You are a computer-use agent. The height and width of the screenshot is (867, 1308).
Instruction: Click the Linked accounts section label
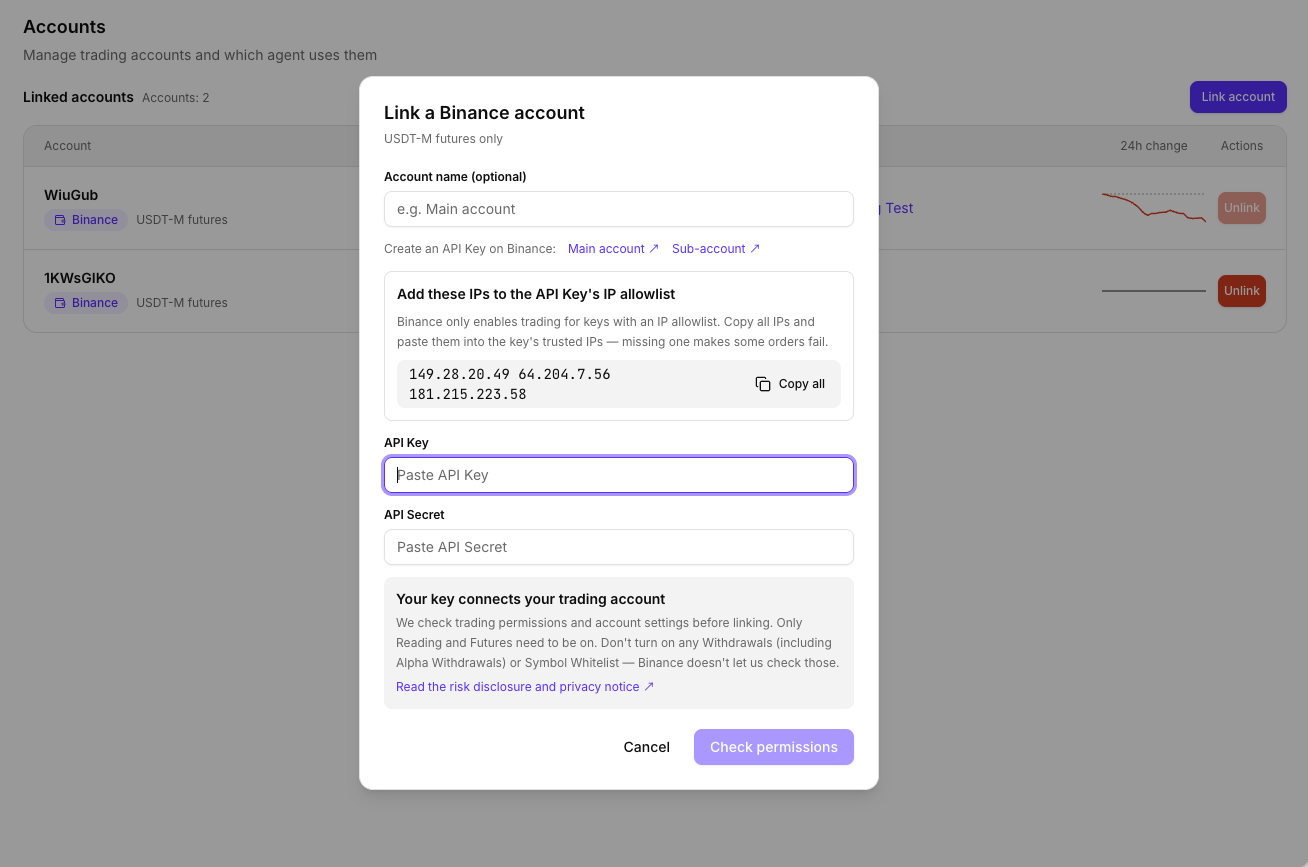(78, 97)
